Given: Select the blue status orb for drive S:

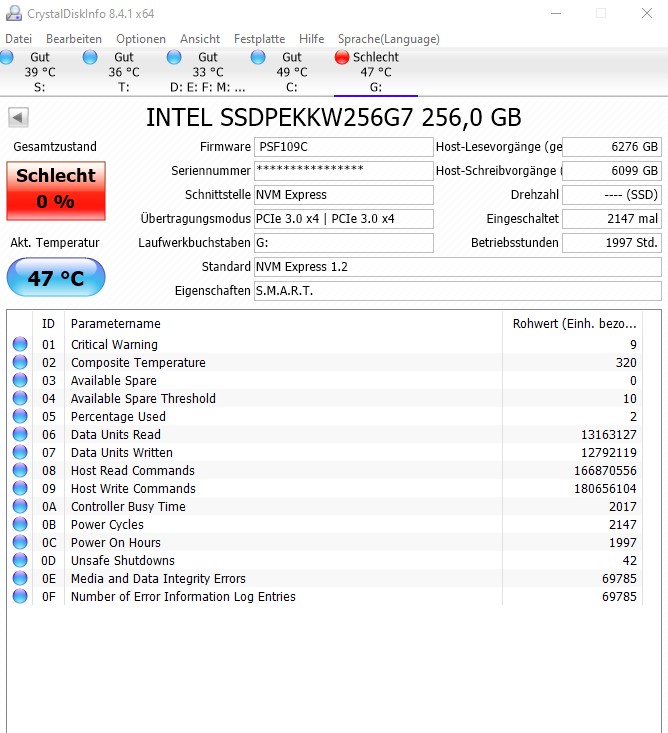Looking at the screenshot, I should [7, 57].
